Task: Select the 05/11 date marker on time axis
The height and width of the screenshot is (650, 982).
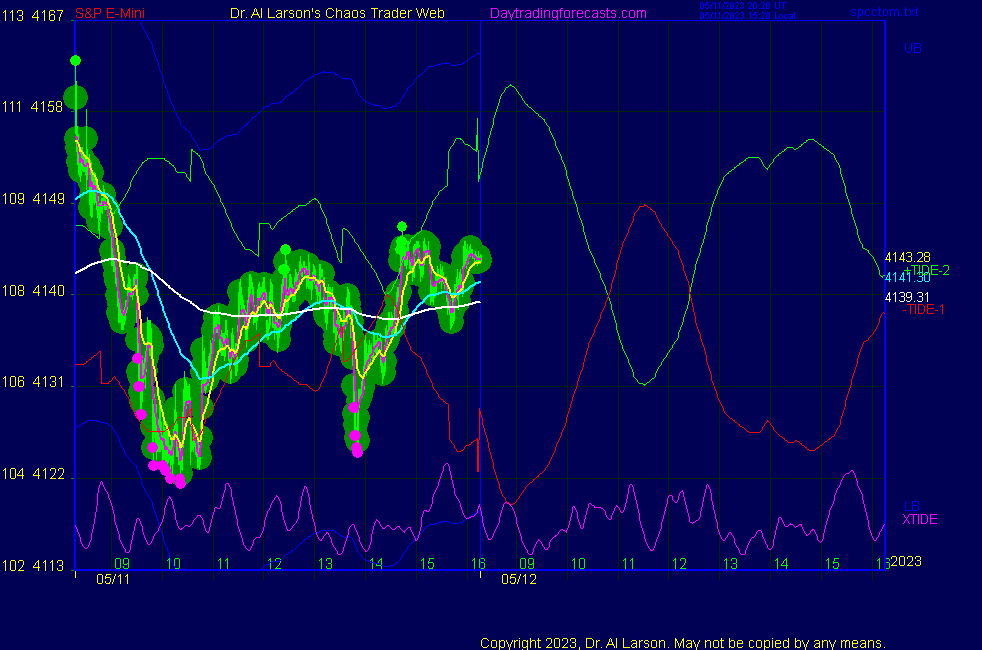Action: [112, 579]
